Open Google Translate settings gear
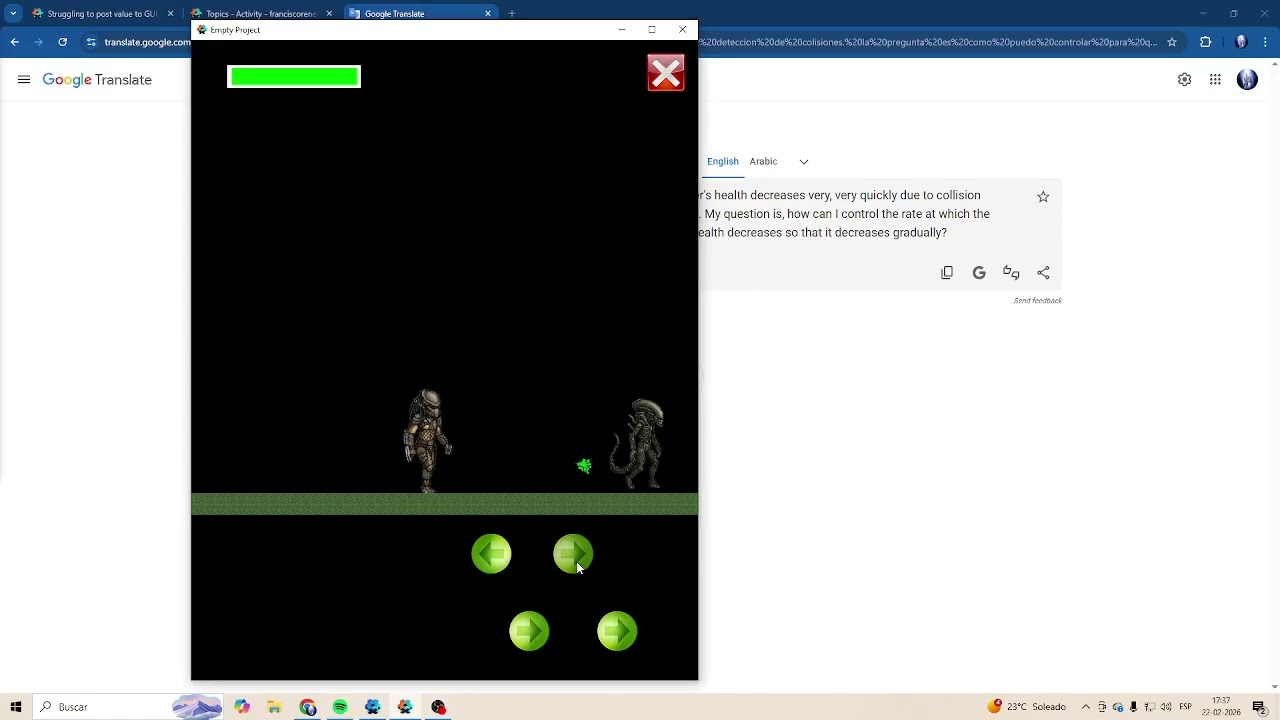This screenshot has width=1280, height=720. point(1185,80)
